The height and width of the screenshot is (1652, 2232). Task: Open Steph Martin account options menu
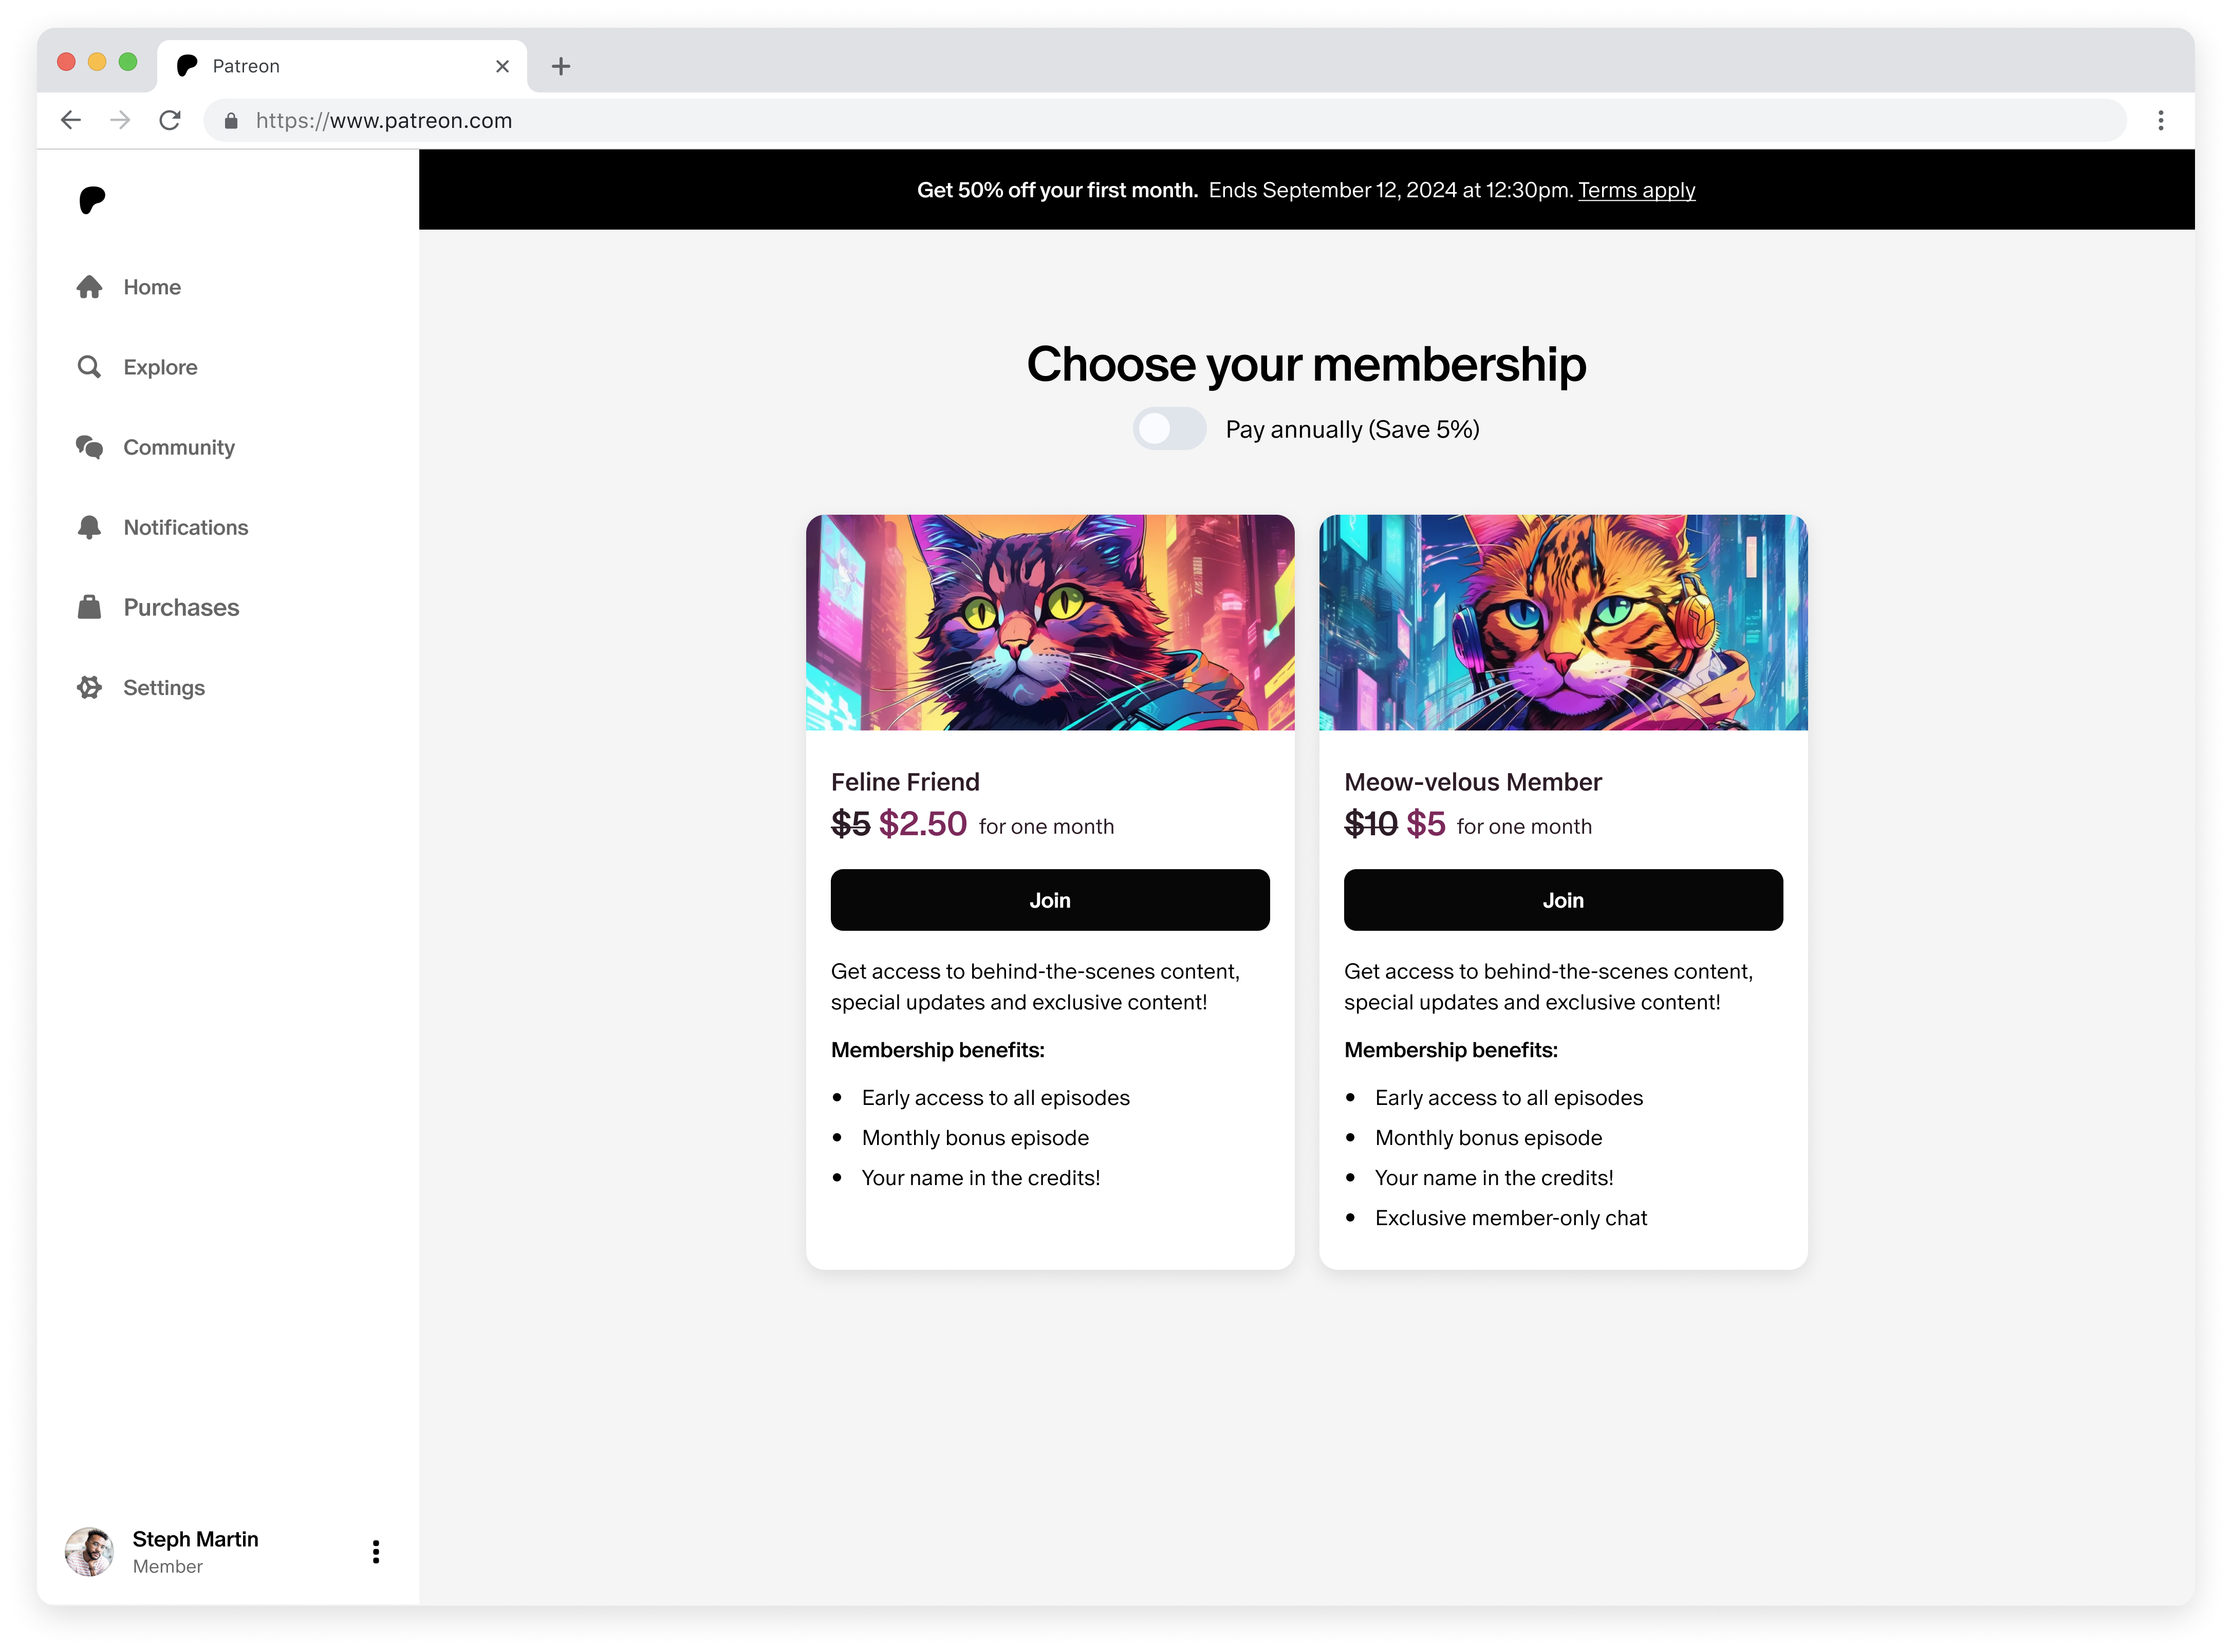376,1551
